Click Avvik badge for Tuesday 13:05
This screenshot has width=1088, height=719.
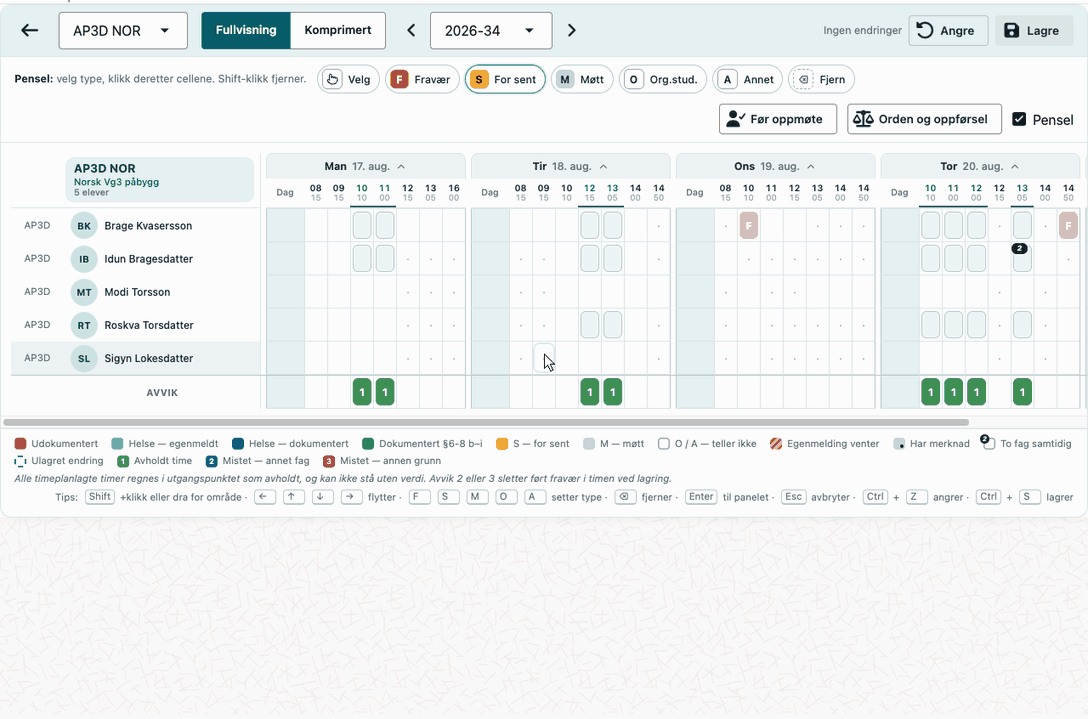[x=613, y=392]
